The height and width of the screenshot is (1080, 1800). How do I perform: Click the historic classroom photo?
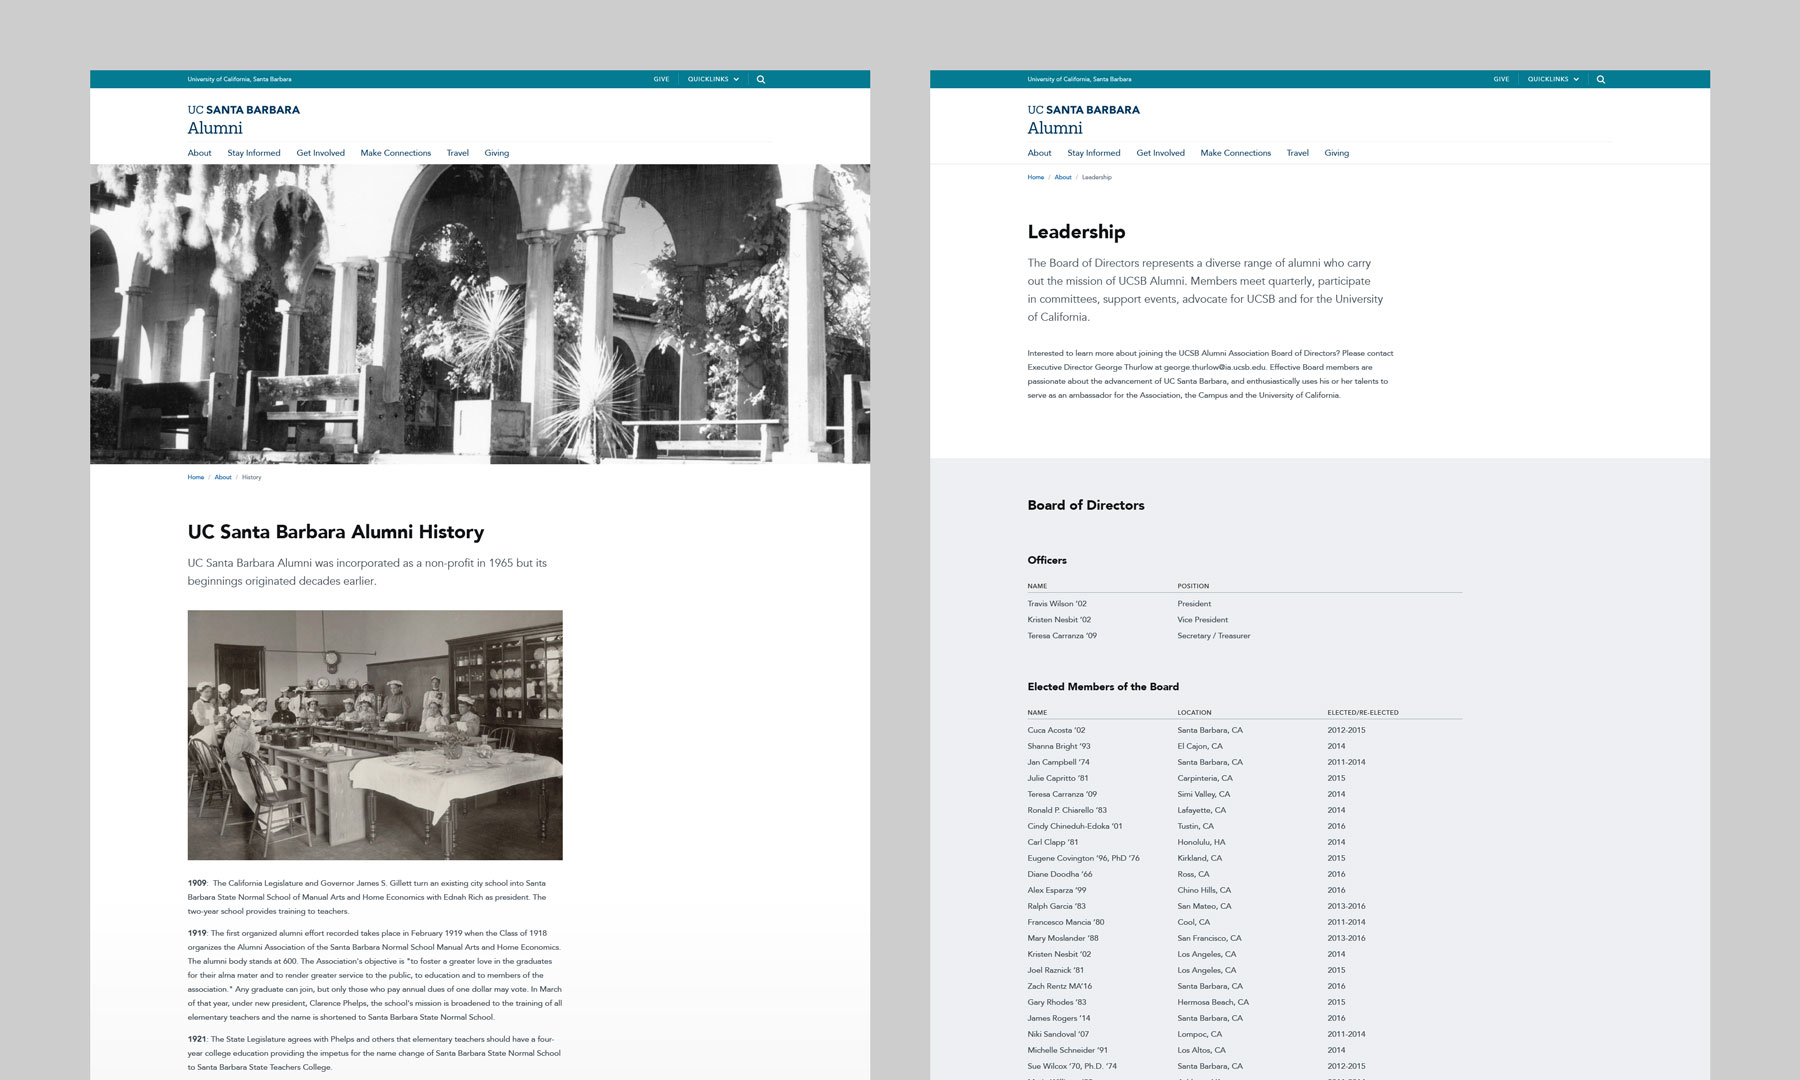click(375, 734)
